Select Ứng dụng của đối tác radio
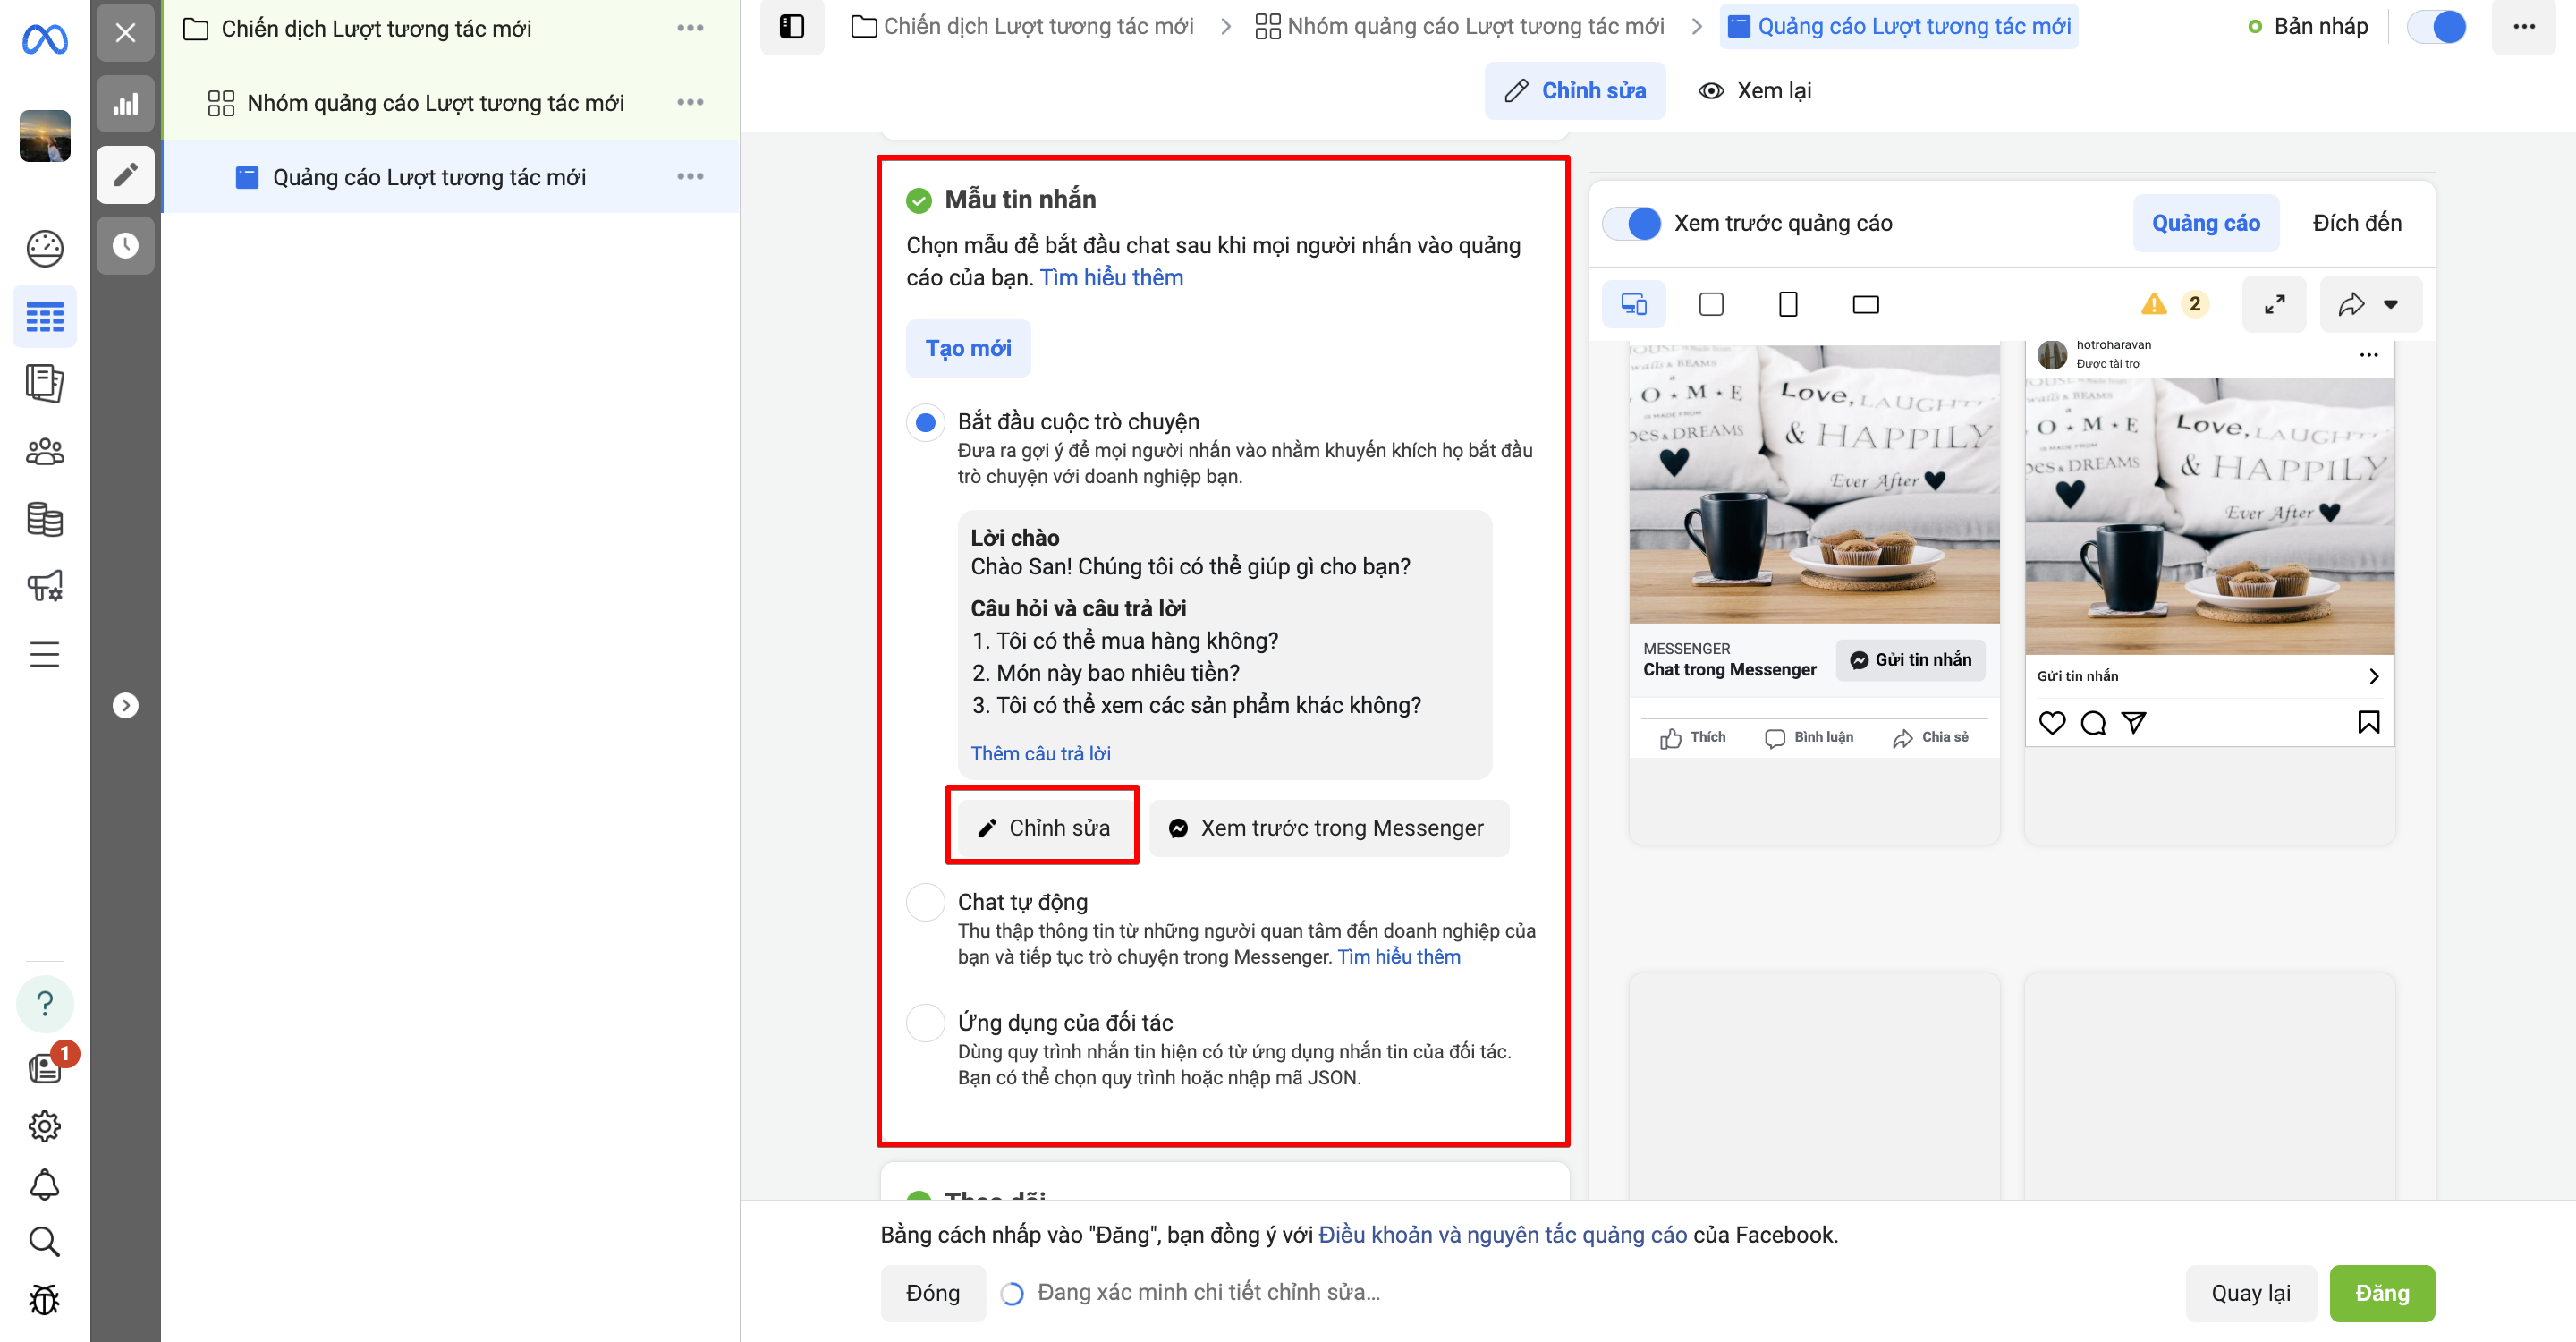This screenshot has height=1342, width=2576. click(925, 1022)
